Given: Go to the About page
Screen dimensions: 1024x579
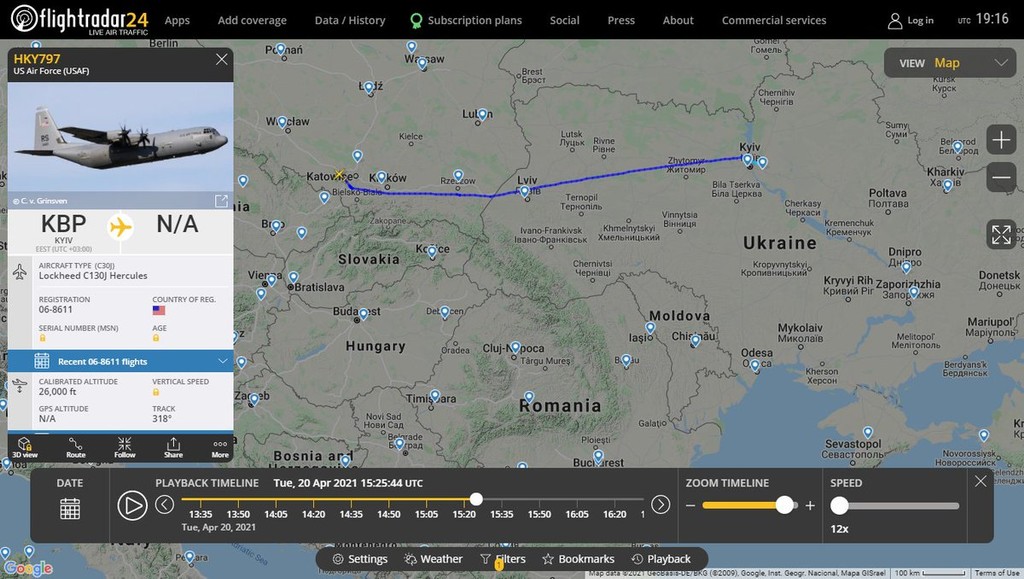Looking at the screenshot, I should 678,20.
